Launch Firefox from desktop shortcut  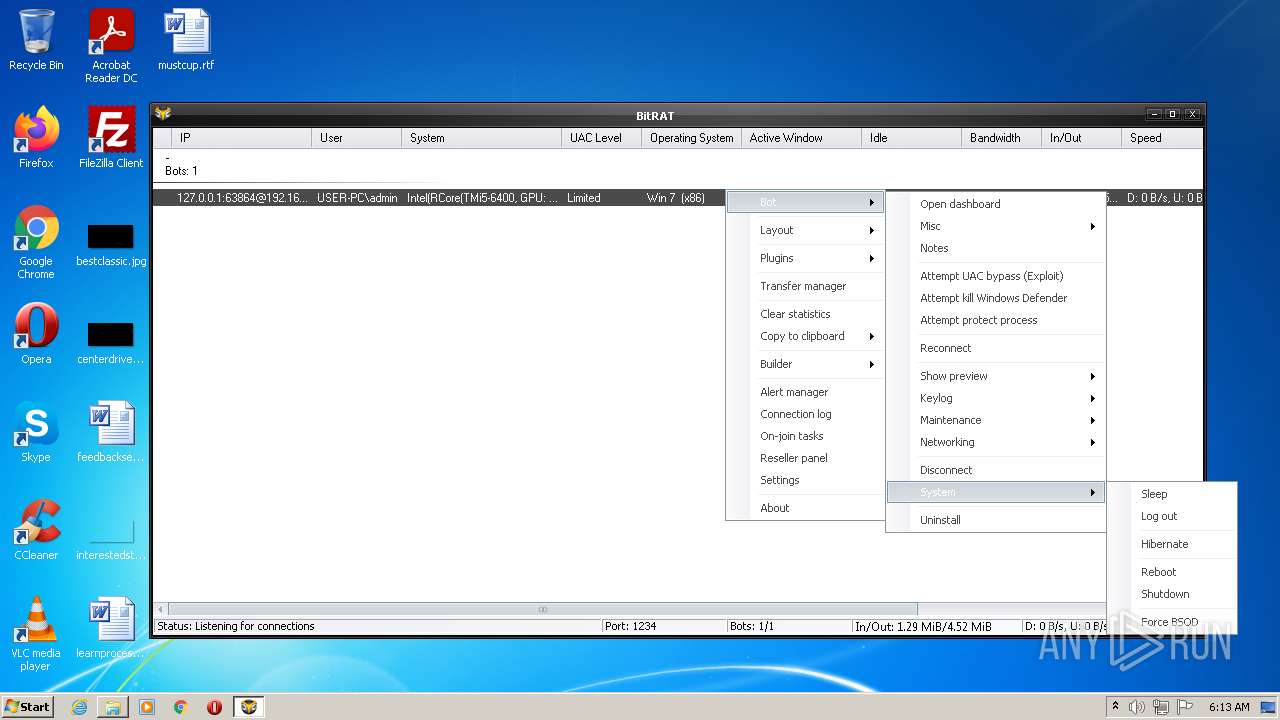(x=36, y=138)
